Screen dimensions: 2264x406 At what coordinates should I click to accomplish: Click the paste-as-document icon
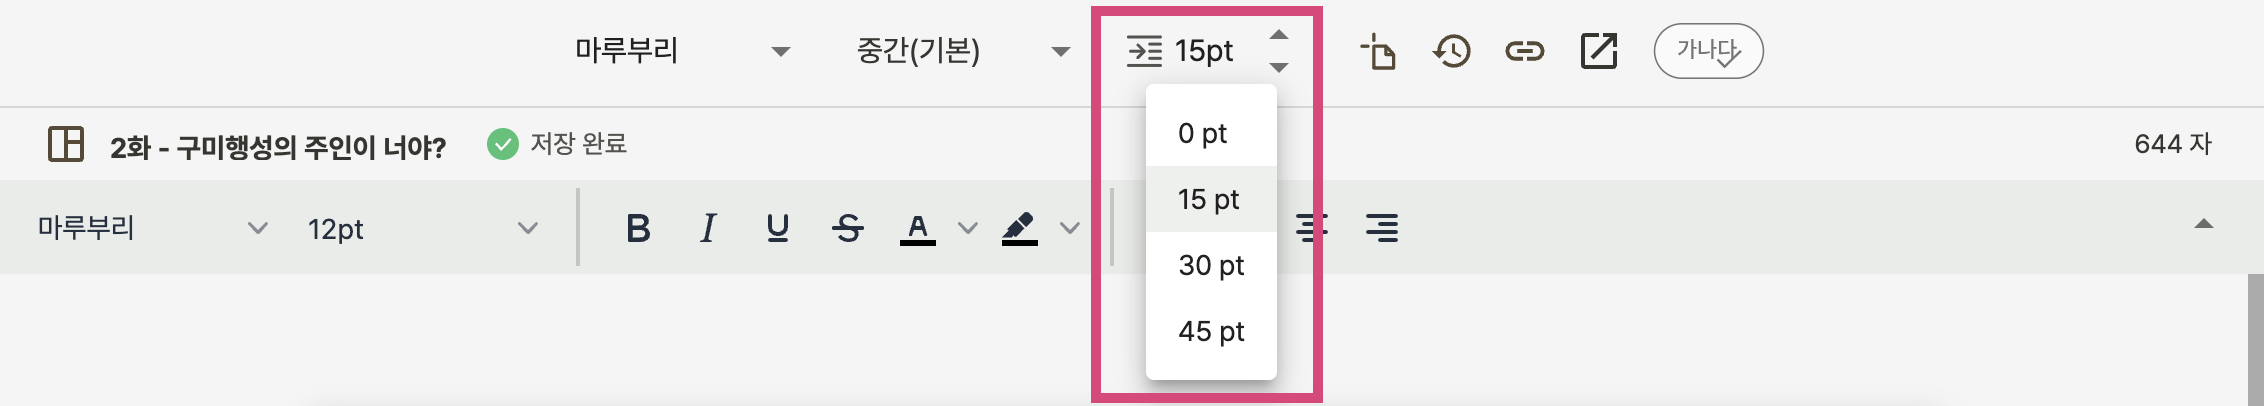tap(1378, 51)
